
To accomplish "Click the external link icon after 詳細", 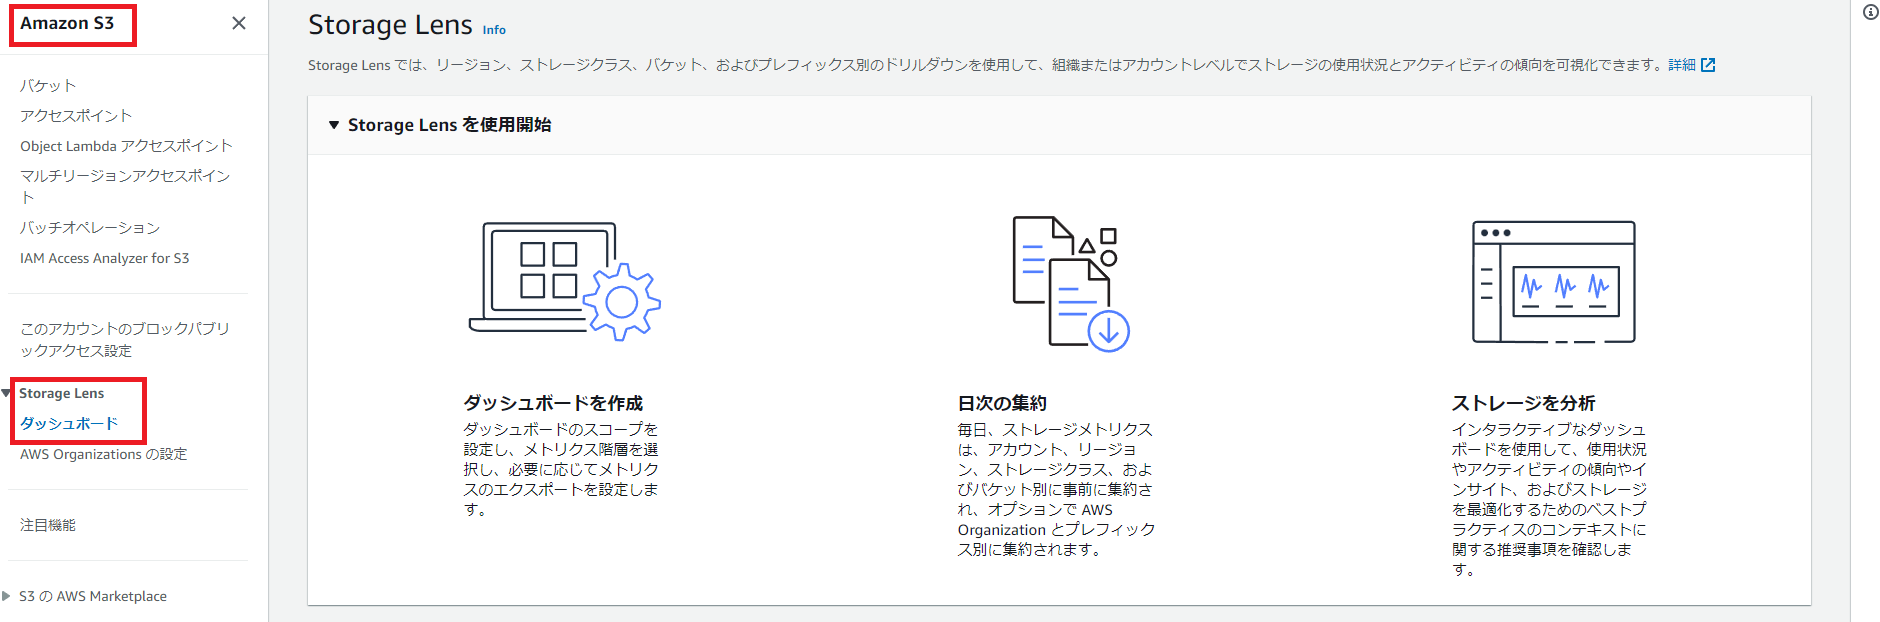I will click(x=1708, y=65).
